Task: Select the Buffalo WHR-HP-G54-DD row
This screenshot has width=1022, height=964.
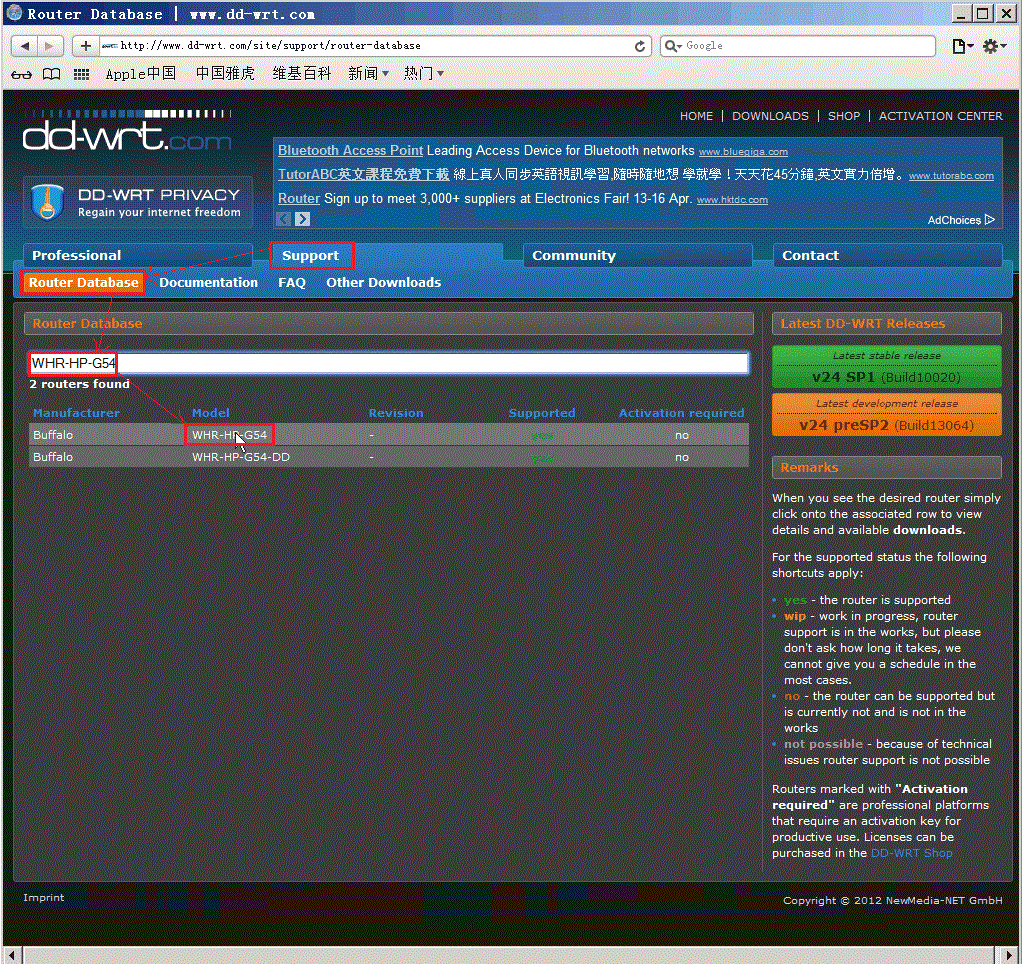Action: (x=389, y=457)
